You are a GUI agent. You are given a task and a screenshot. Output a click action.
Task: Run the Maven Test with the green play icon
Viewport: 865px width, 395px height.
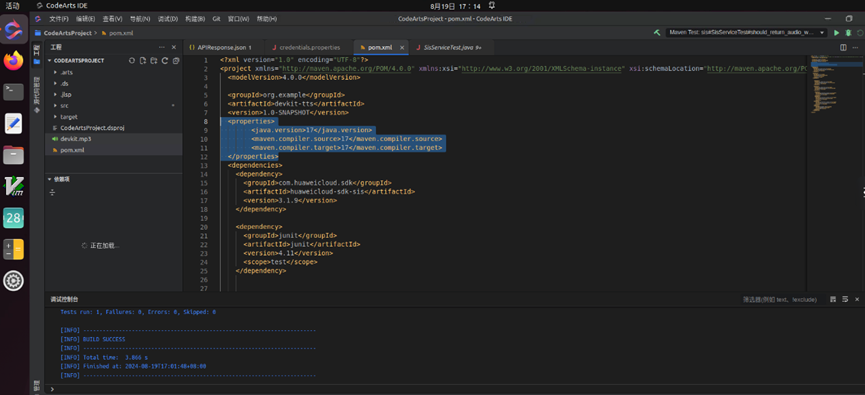click(836, 33)
